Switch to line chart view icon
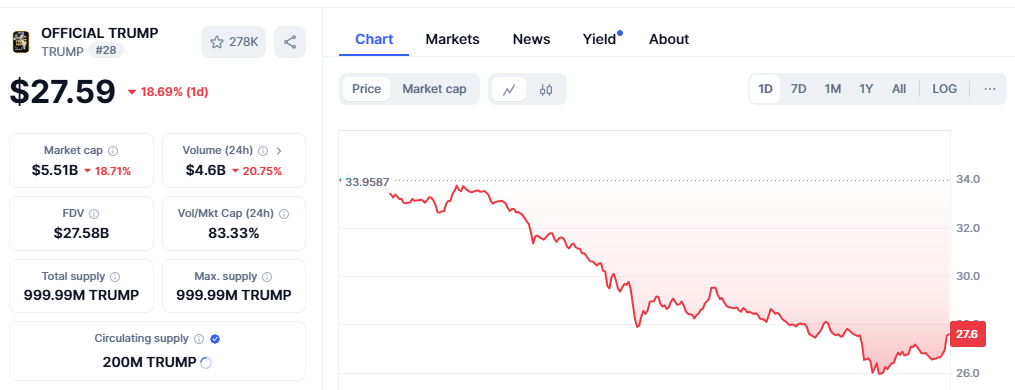1015x390 pixels. point(509,89)
